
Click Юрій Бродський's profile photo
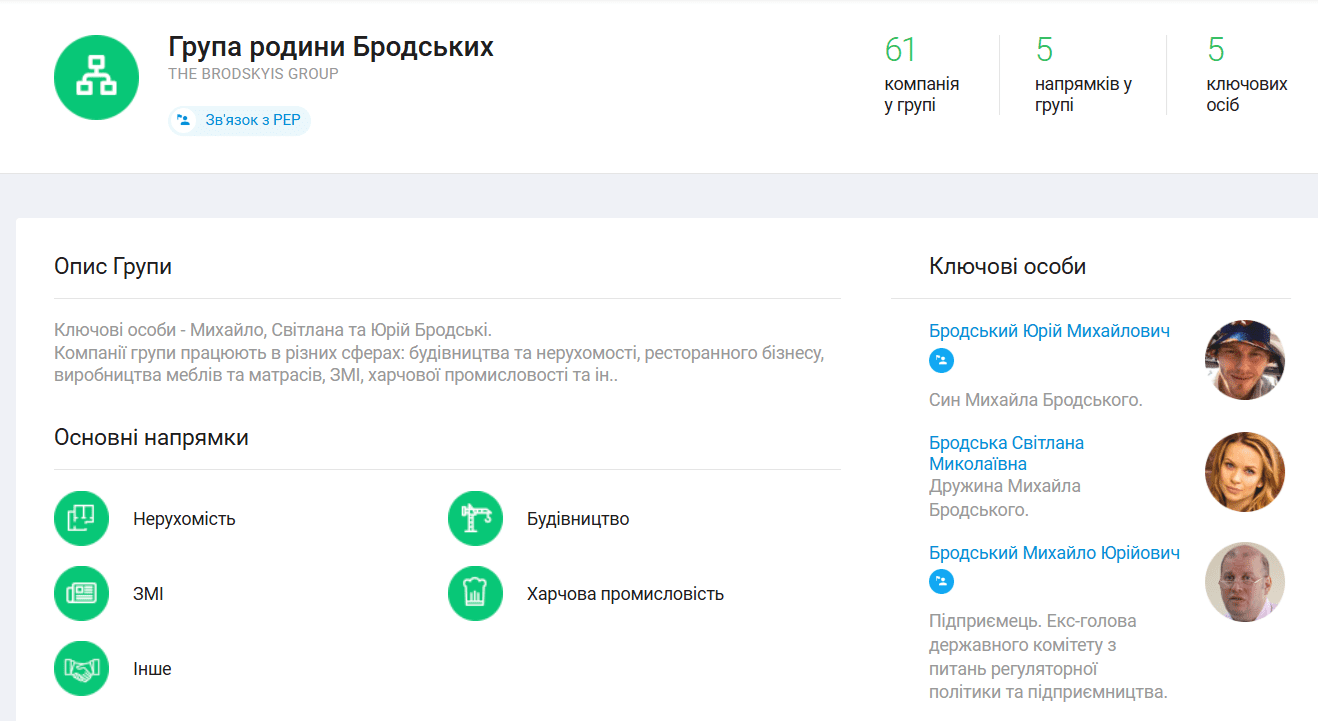click(1244, 360)
